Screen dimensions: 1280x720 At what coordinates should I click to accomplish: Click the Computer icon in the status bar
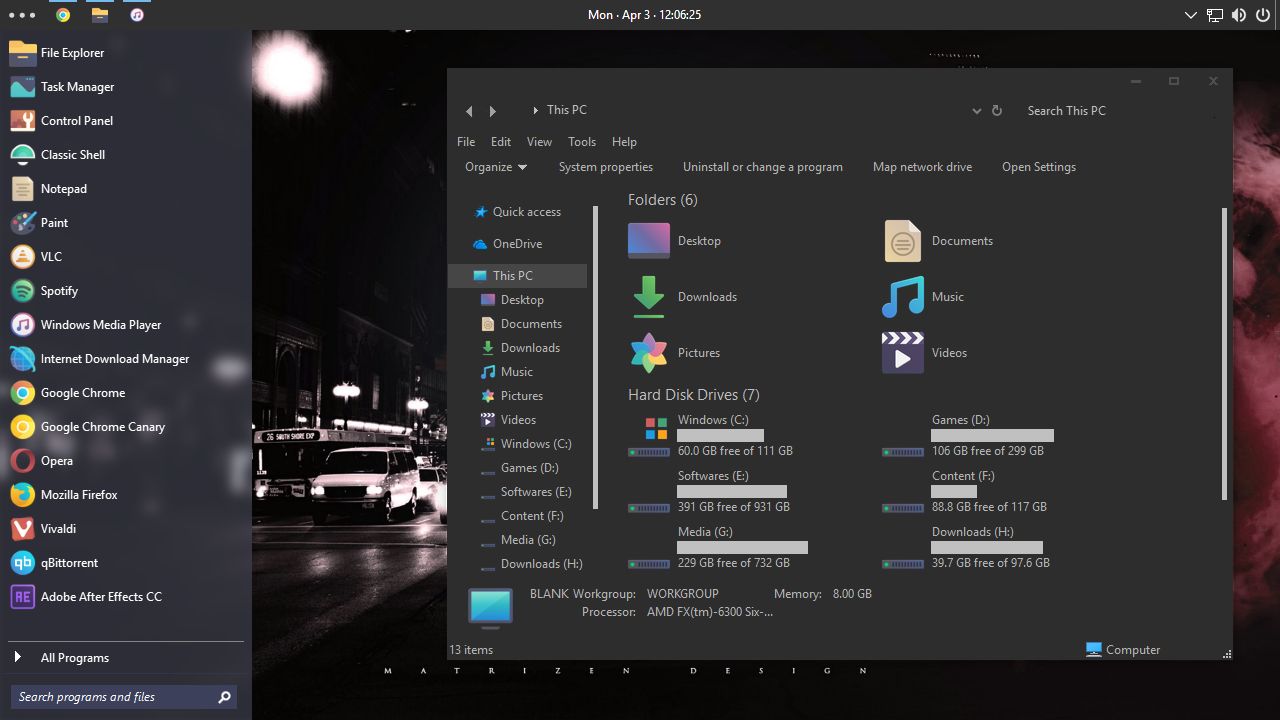pyautogui.click(x=1092, y=649)
